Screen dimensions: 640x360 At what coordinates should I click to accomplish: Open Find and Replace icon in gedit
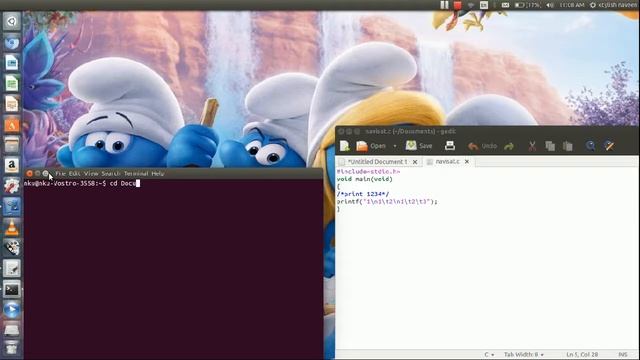coord(609,146)
